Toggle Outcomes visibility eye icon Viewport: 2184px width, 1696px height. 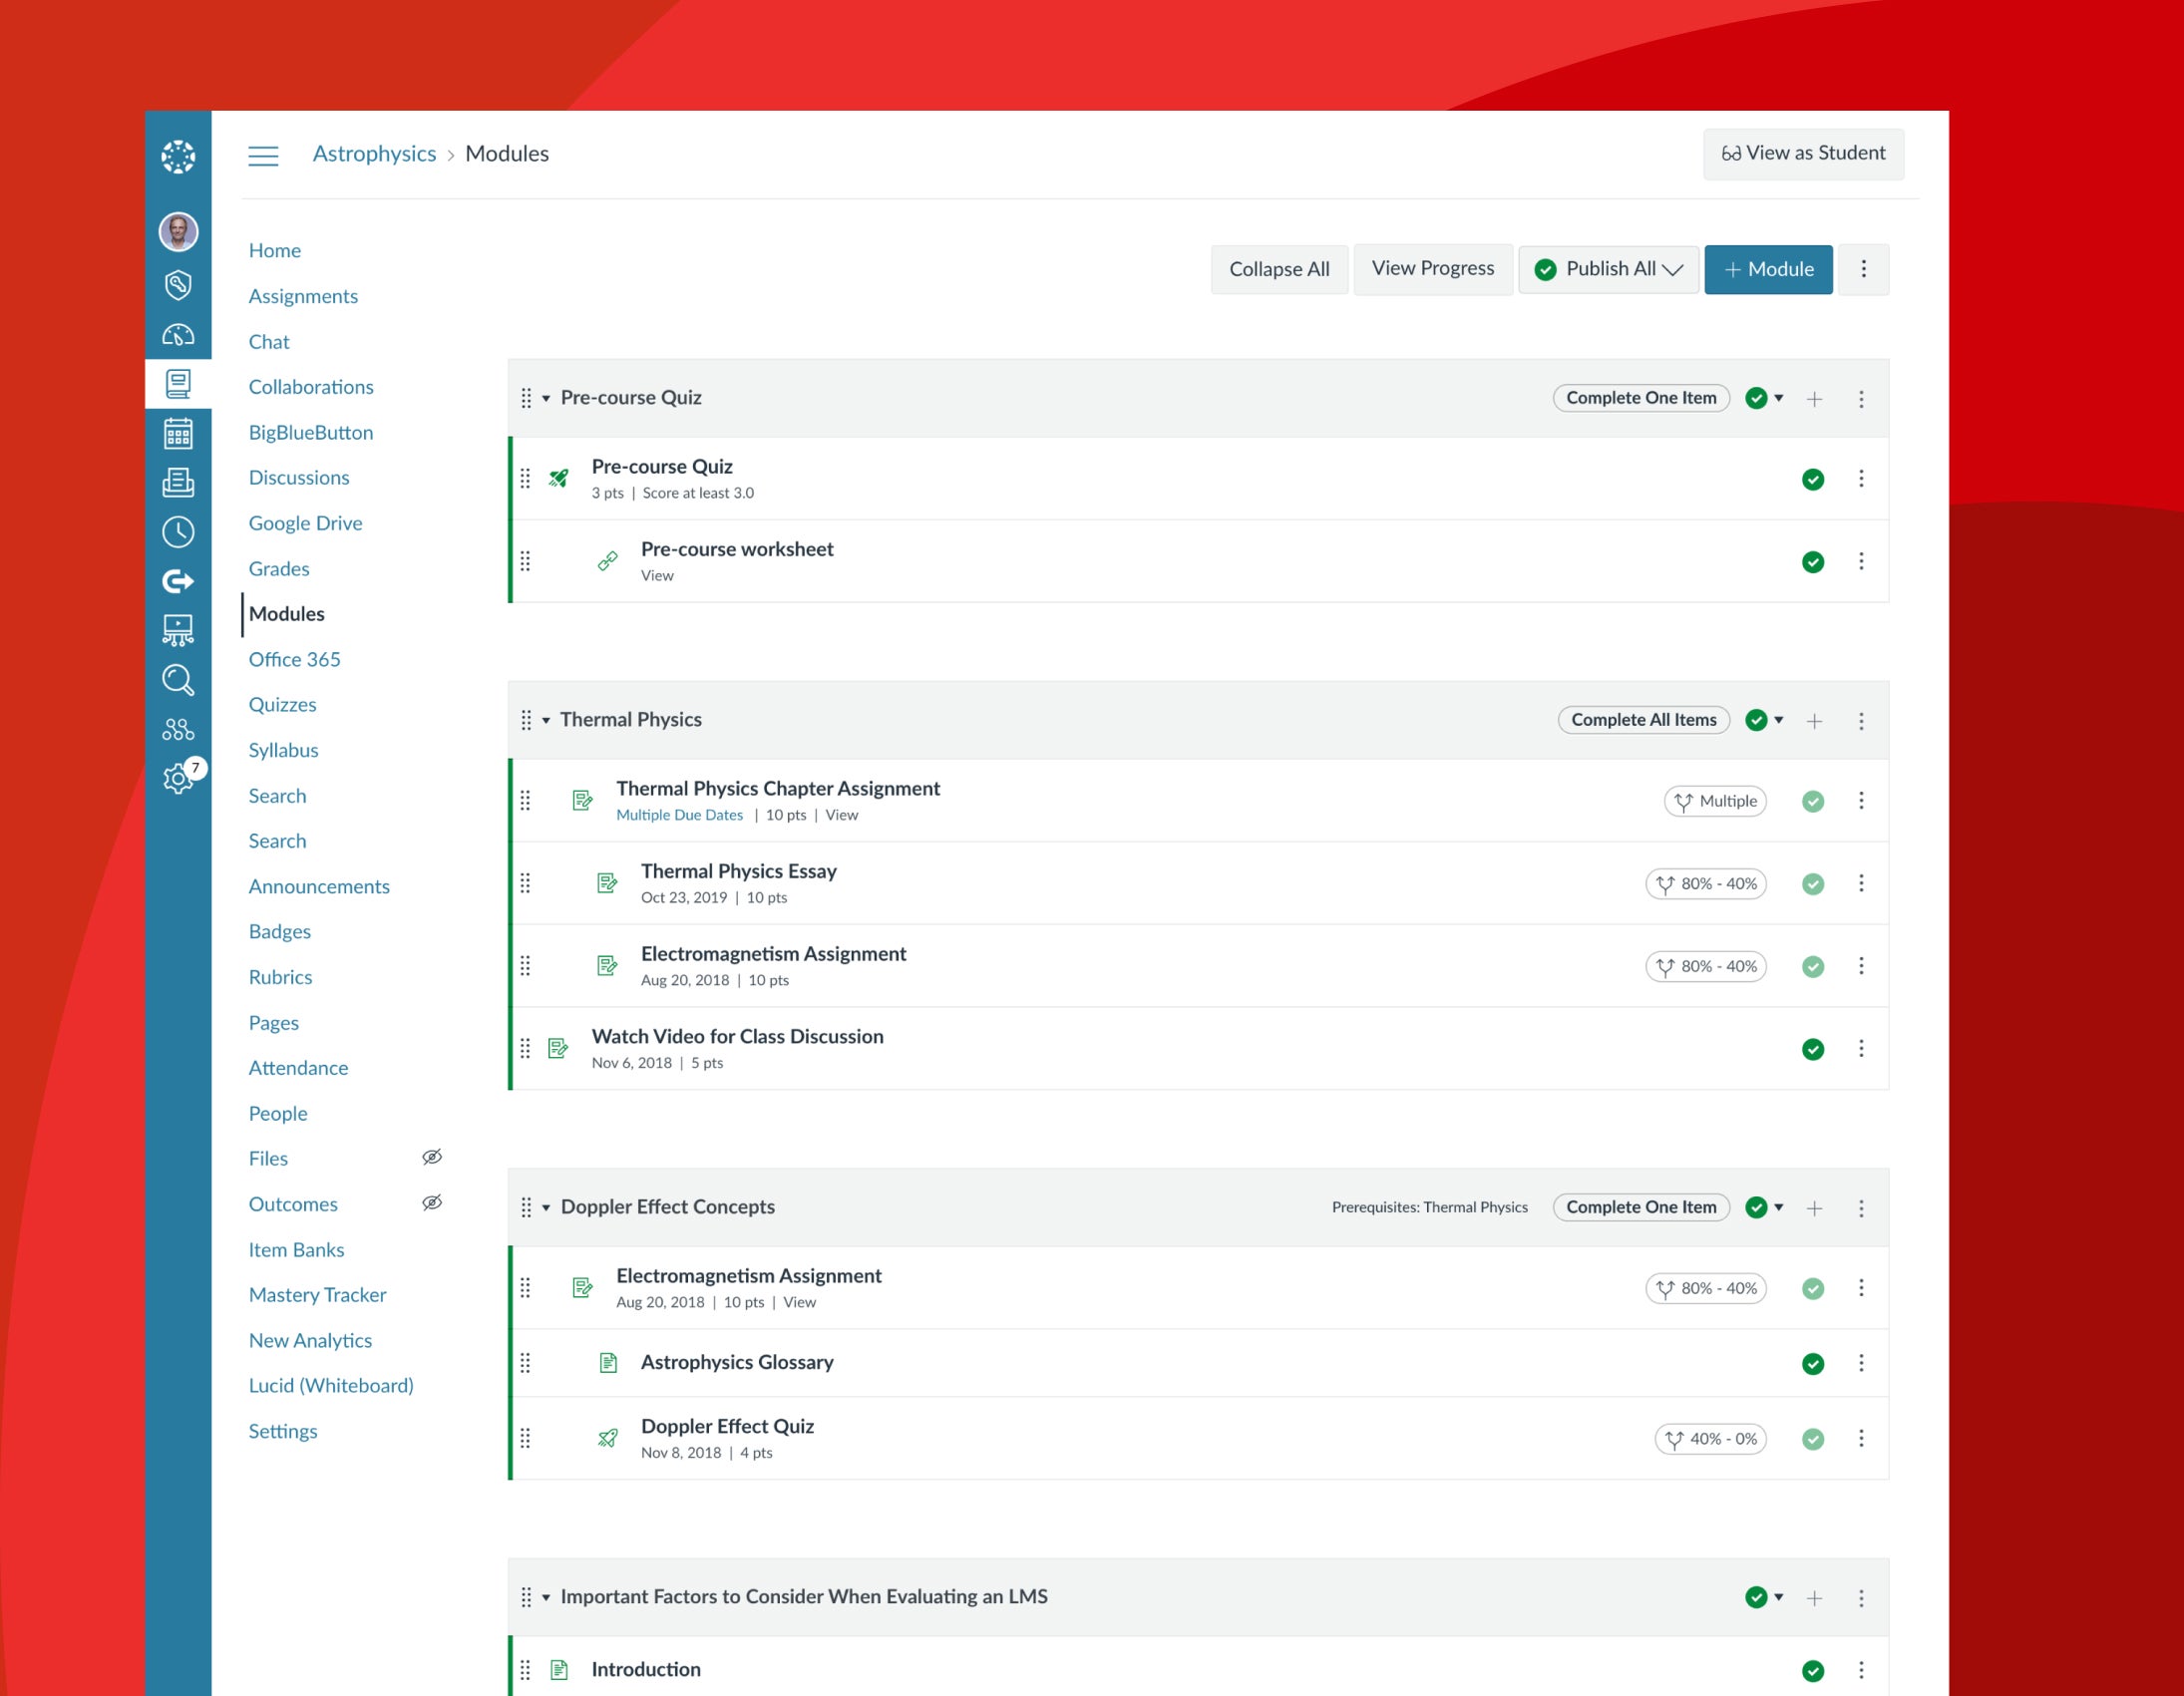point(432,1203)
